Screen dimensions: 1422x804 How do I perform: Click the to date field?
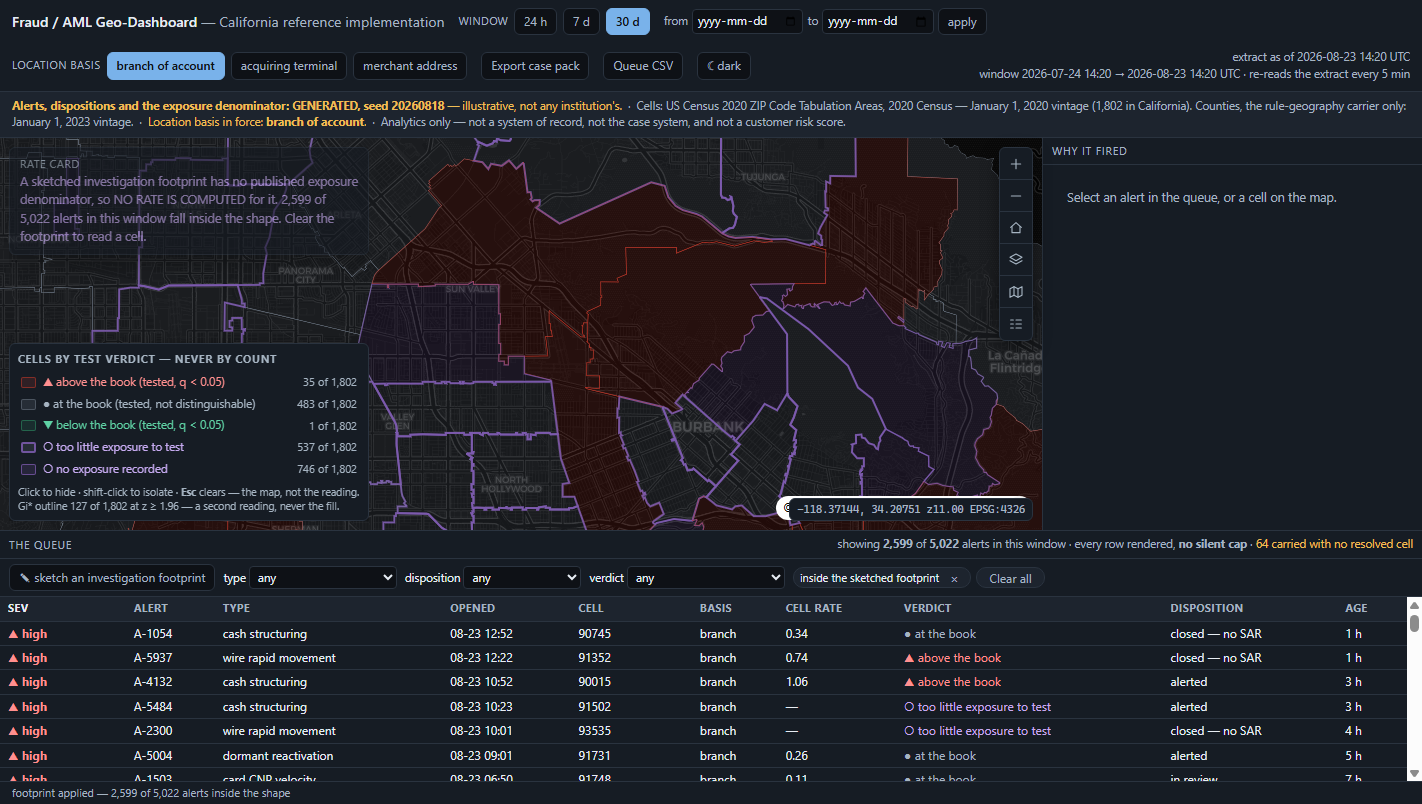(x=877, y=22)
